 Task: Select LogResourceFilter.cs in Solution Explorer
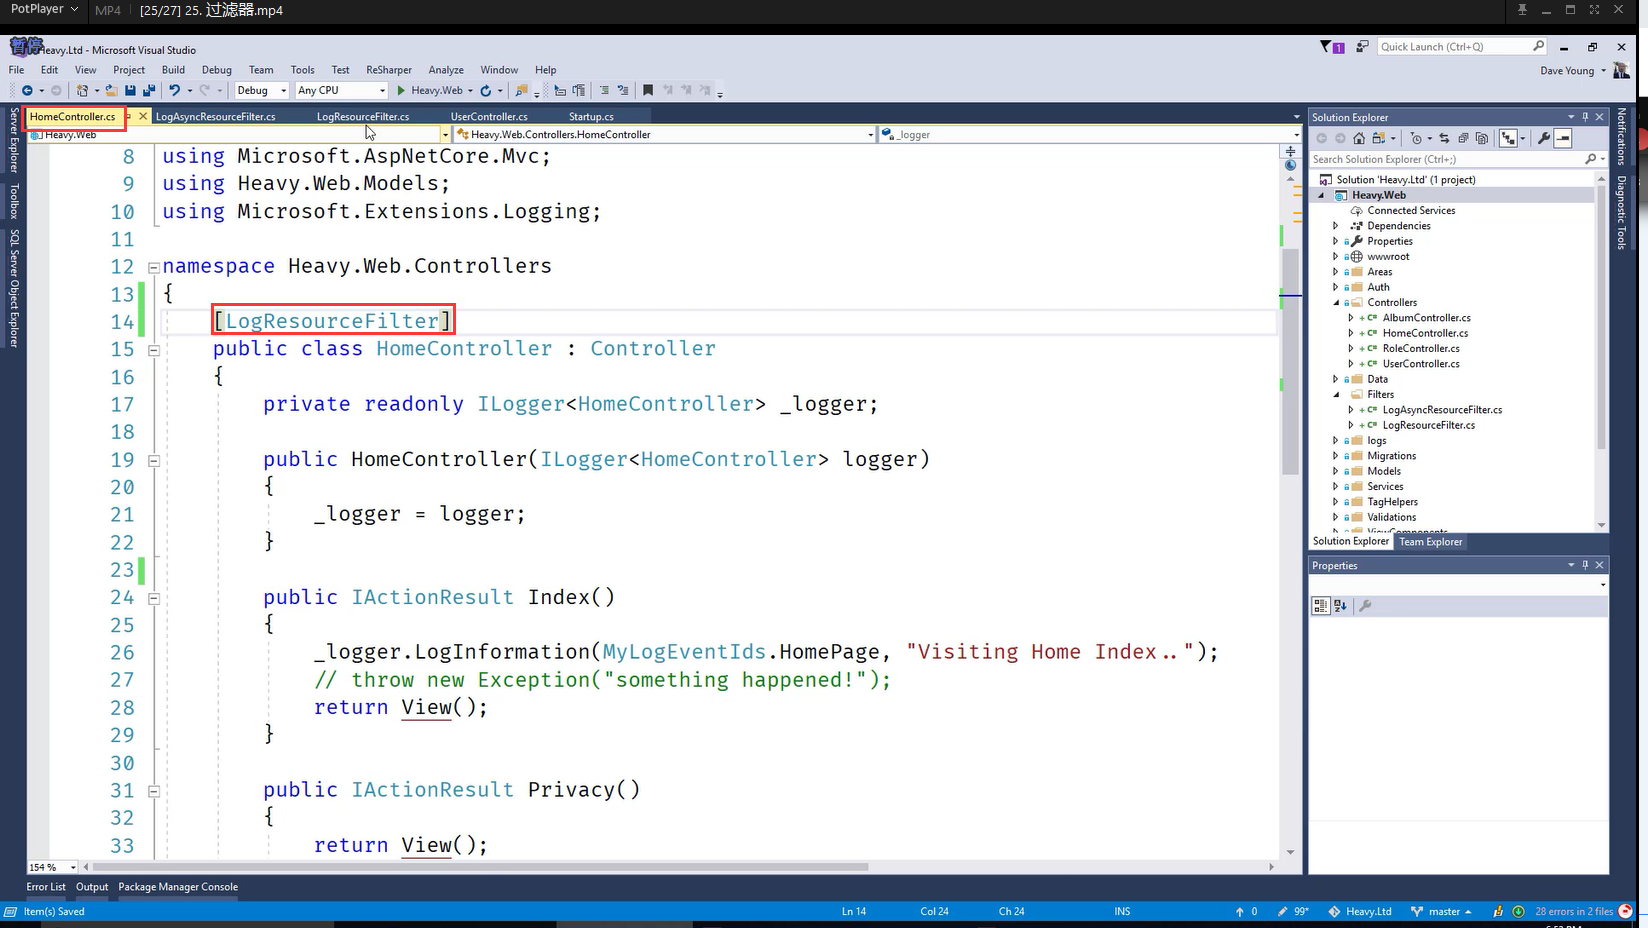[x=1428, y=425]
